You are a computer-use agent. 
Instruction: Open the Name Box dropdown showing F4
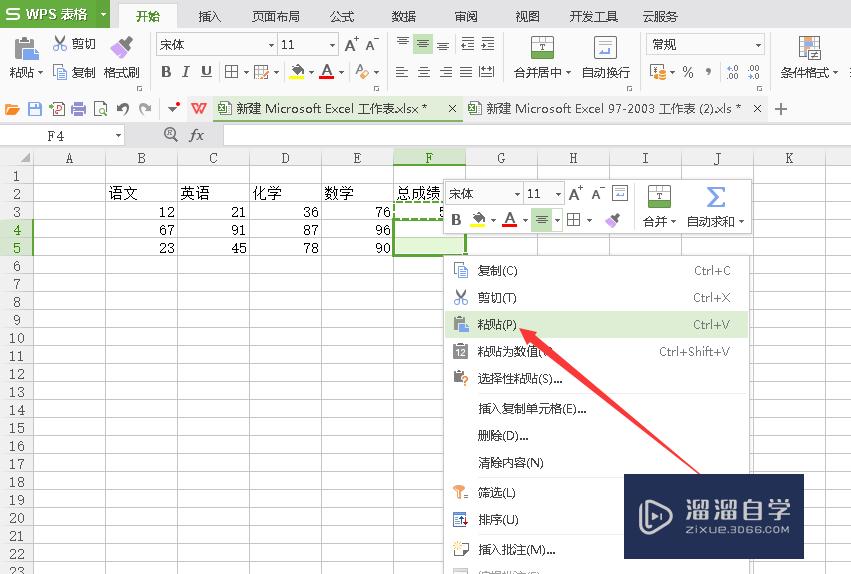point(118,136)
